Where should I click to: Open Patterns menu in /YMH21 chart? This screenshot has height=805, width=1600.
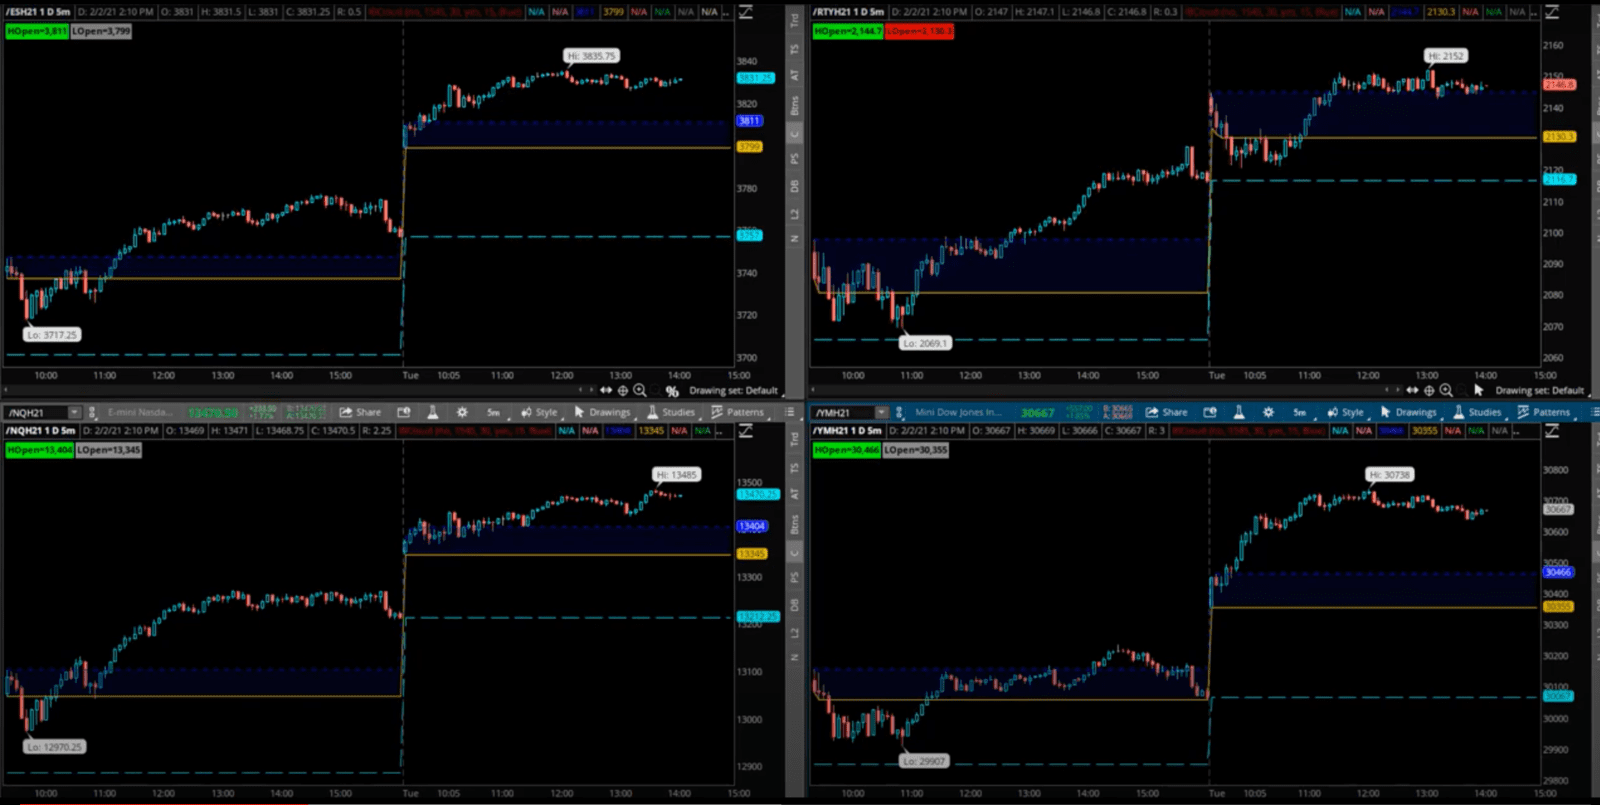coord(1543,412)
